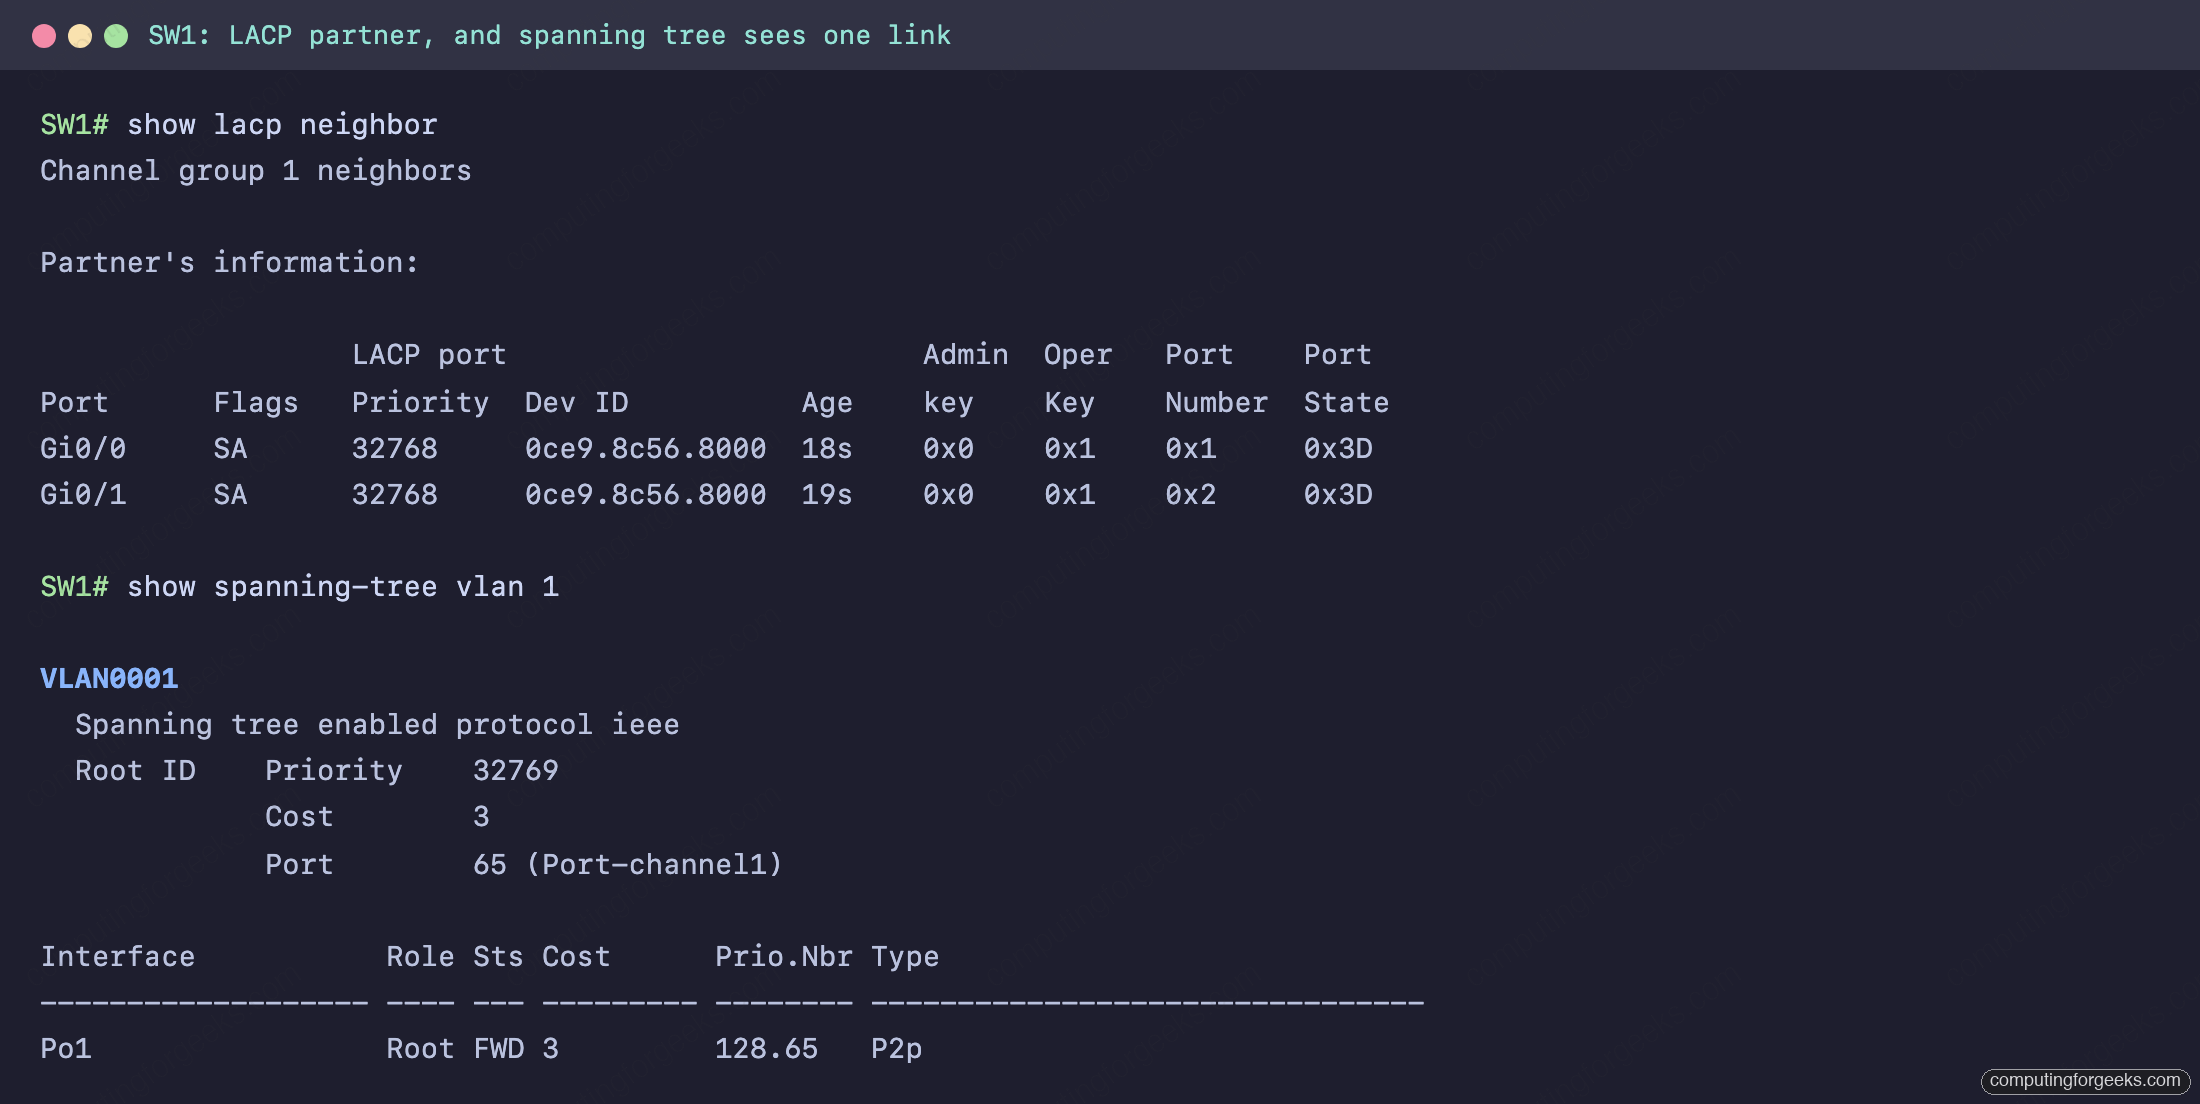Click the '19s' age value

[827, 495]
